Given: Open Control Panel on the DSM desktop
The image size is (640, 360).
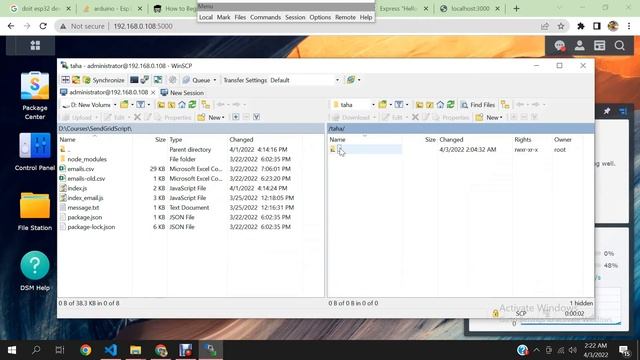Looking at the screenshot, I should [35, 151].
